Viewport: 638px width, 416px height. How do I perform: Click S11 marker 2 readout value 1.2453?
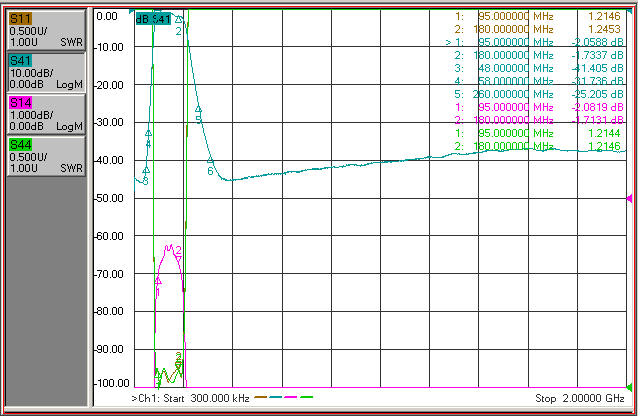[x=604, y=29]
